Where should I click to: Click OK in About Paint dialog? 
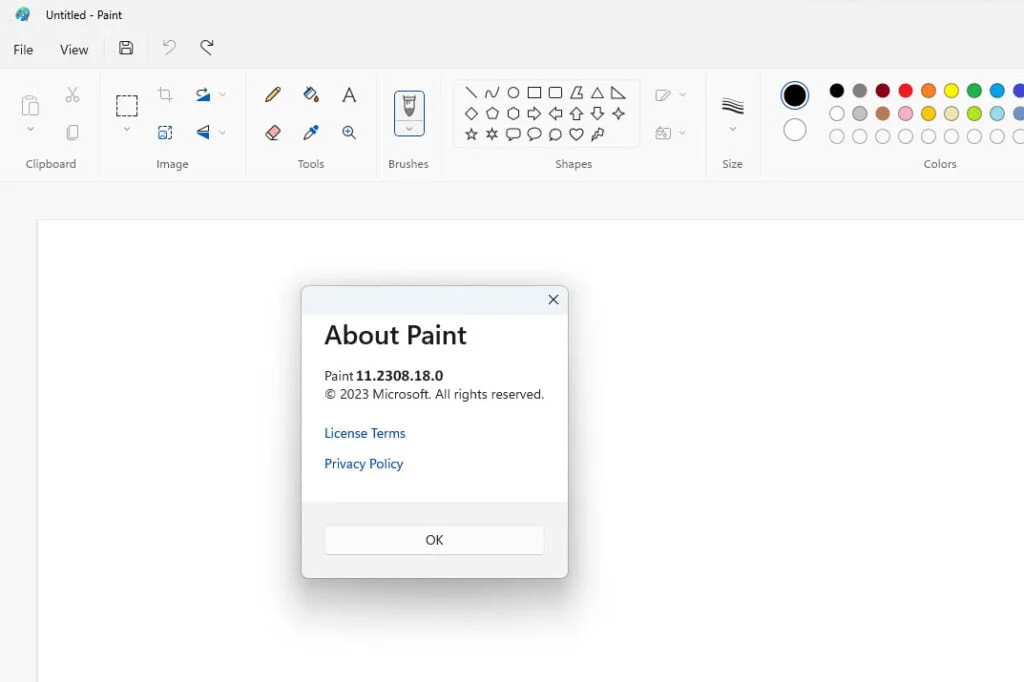coord(434,540)
